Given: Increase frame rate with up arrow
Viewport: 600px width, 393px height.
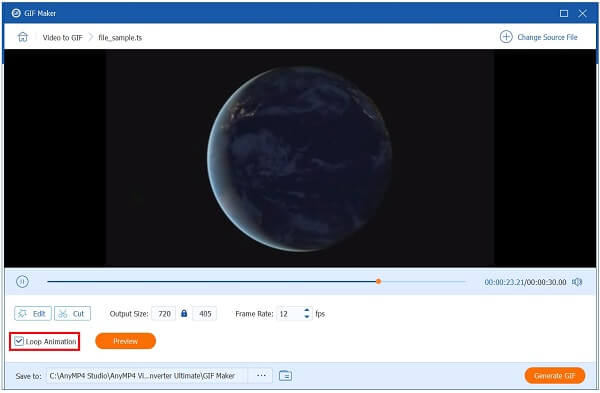Looking at the screenshot, I should coord(307,310).
